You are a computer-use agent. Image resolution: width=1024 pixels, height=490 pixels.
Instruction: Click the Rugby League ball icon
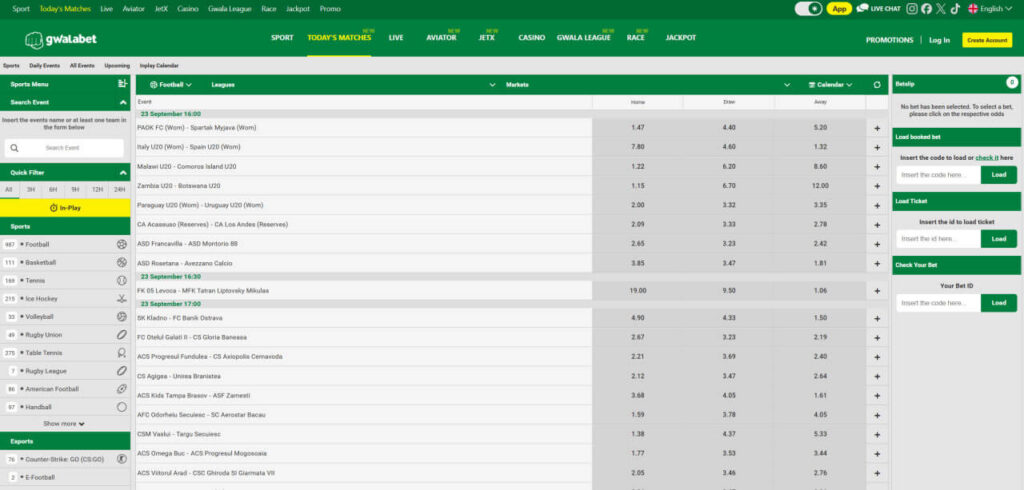pos(121,370)
